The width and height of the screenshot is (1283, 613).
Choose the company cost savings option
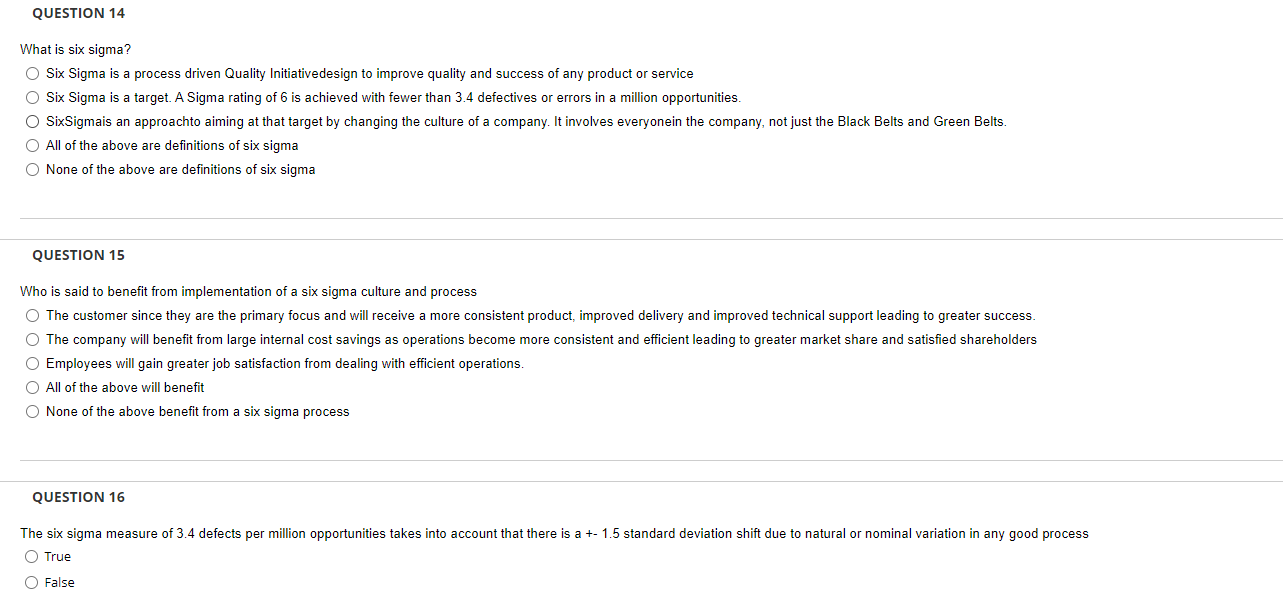click(x=32, y=339)
